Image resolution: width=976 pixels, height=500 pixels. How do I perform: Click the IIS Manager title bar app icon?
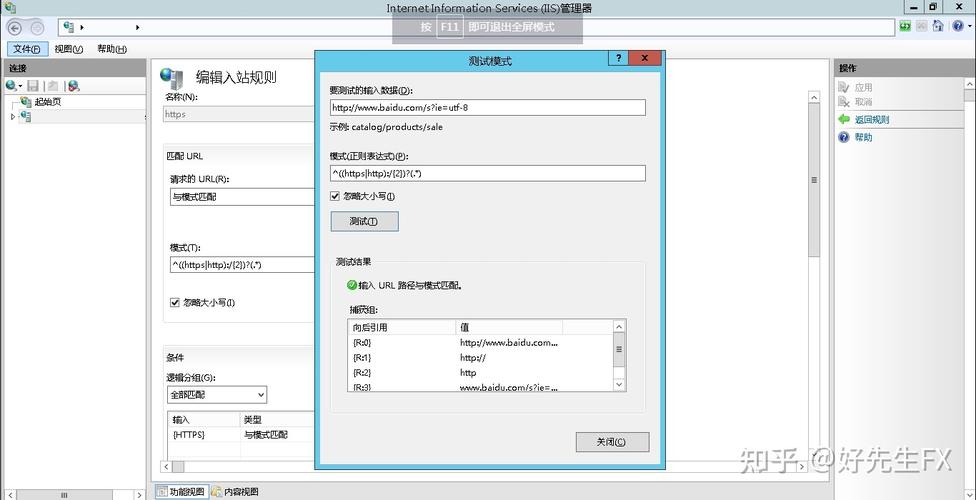(x=10, y=7)
